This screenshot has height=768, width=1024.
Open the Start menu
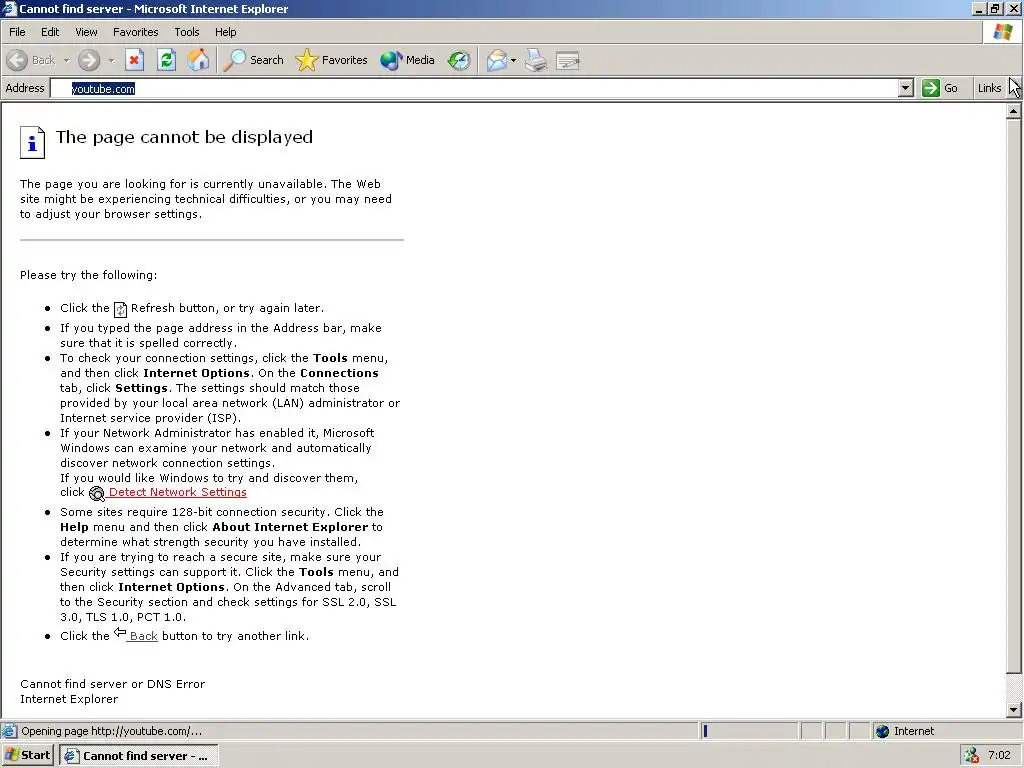[x=27, y=756]
